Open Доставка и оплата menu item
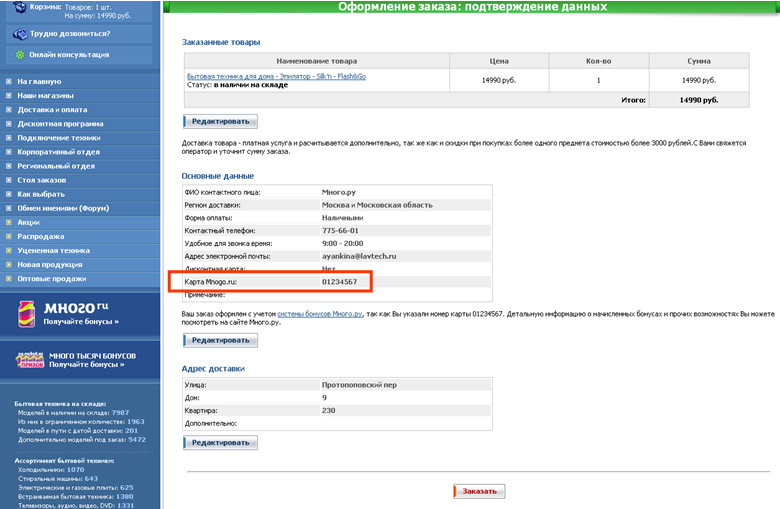This screenshot has height=509, width=780. coord(52,109)
